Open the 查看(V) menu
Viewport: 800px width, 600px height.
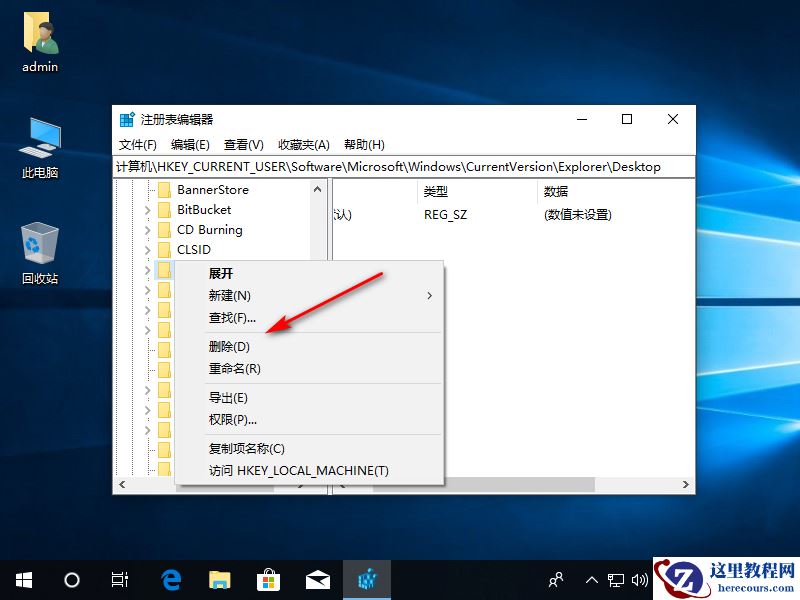[242, 144]
